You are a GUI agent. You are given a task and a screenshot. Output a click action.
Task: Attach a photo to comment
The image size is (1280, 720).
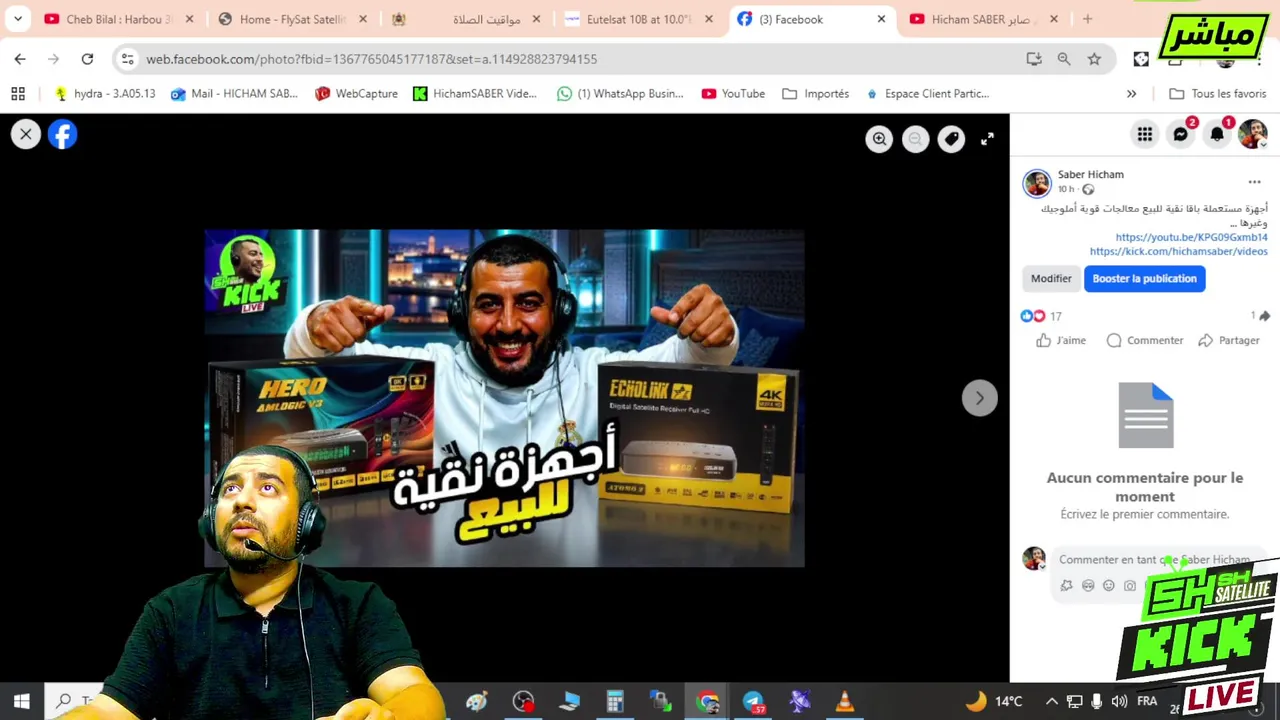tap(1129, 586)
